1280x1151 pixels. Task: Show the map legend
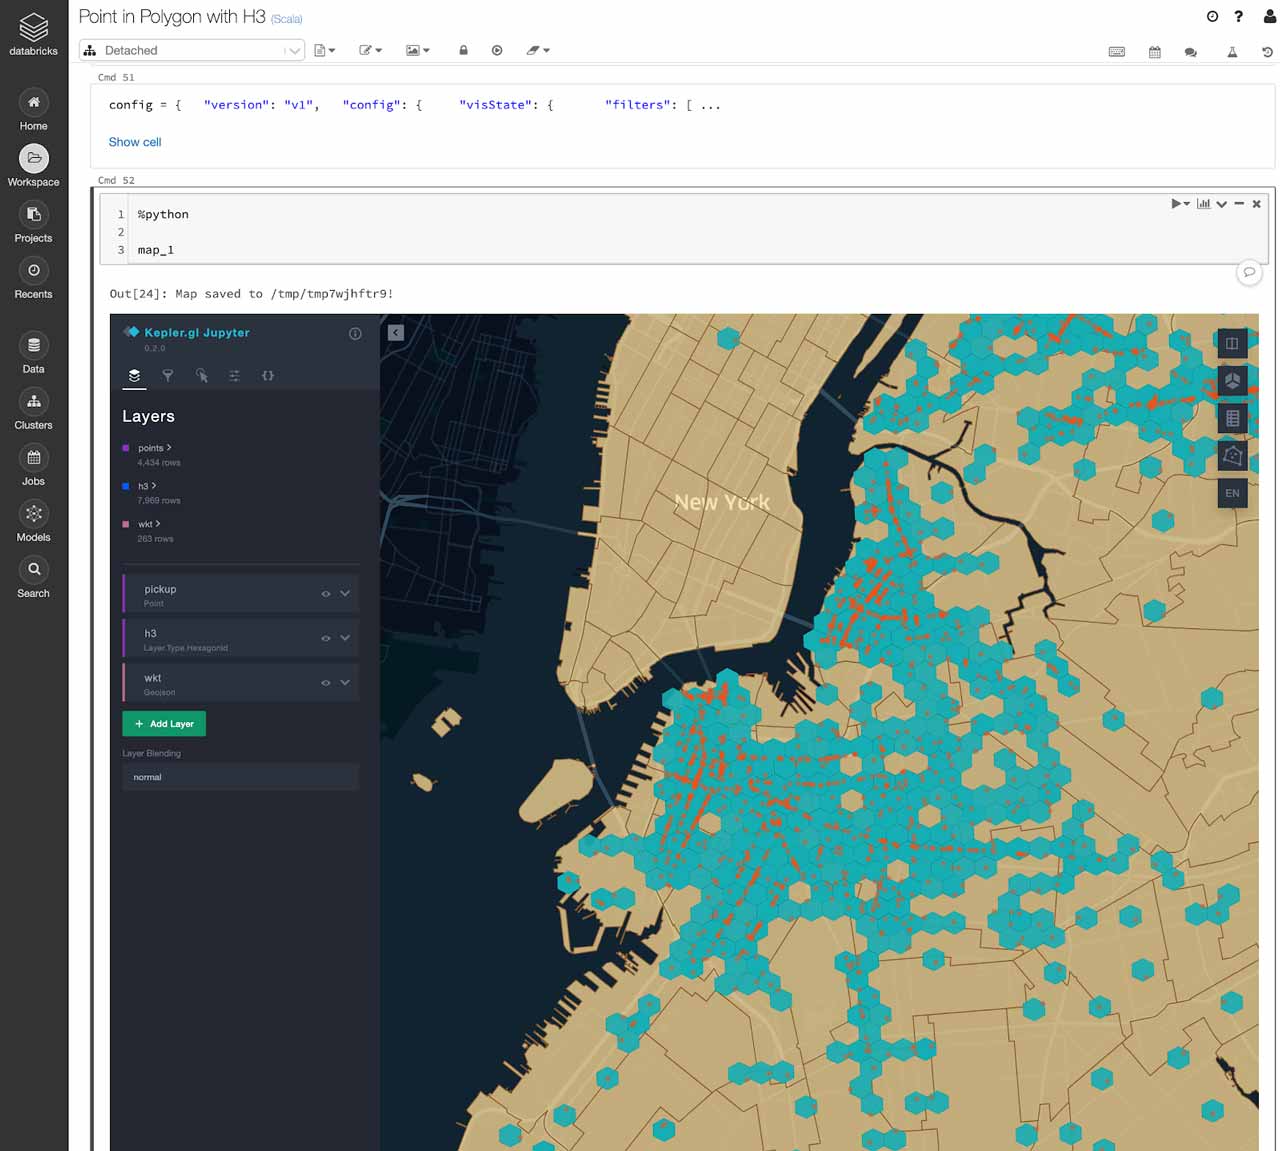point(1232,419)
